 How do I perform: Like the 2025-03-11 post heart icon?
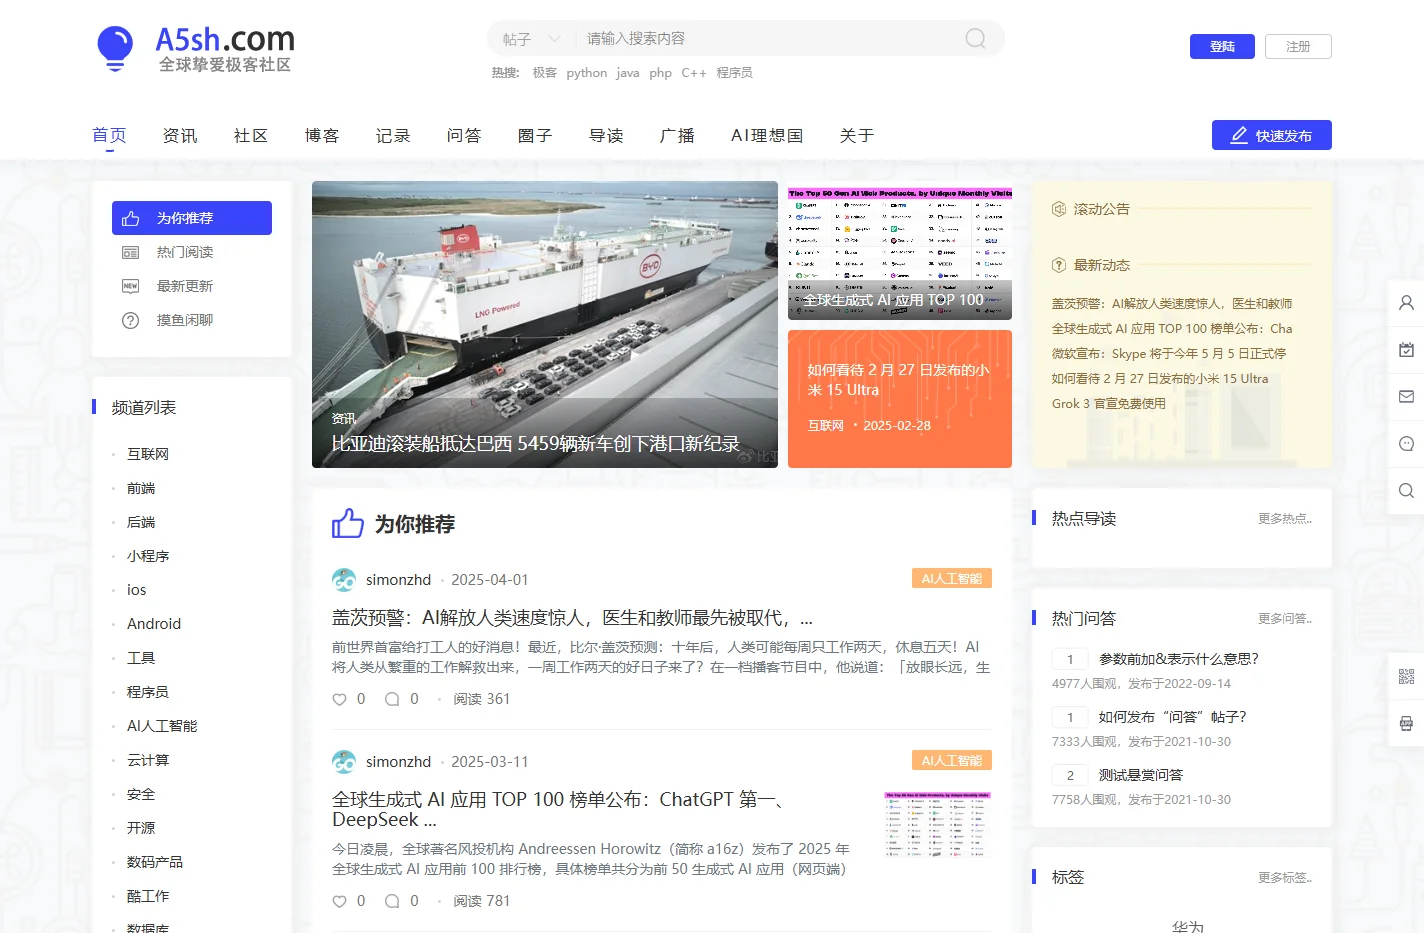click(339, 901)
